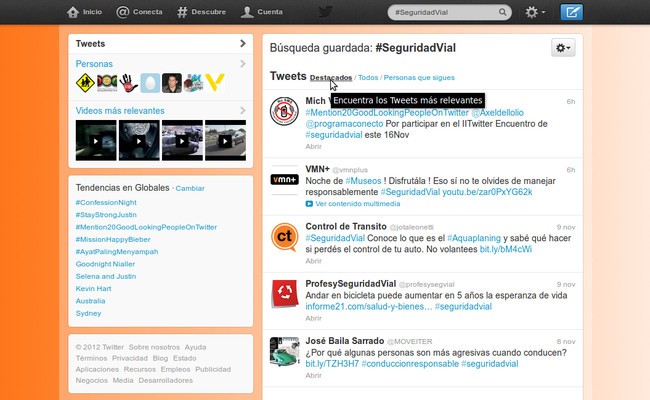Click the #Aquaplaning hashtag

(474, 238)
